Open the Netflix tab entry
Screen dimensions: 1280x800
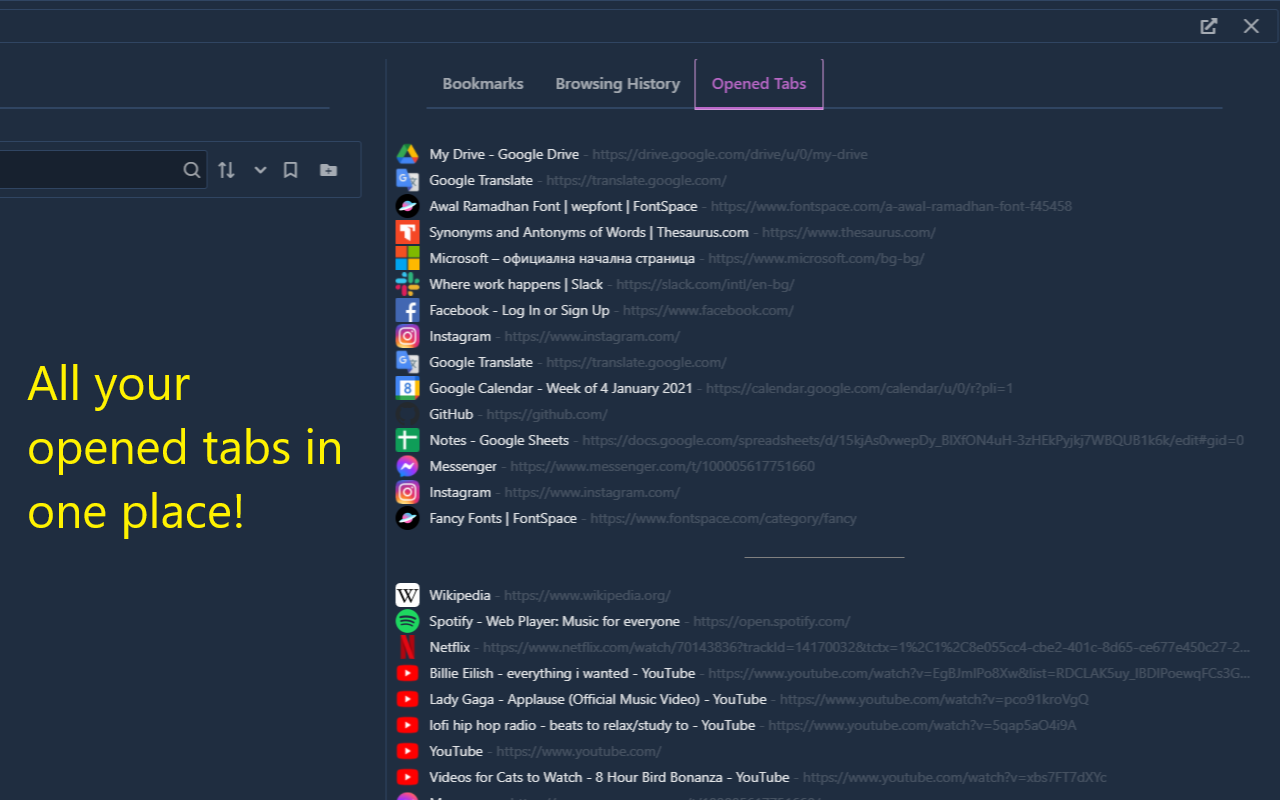point(449,647)
